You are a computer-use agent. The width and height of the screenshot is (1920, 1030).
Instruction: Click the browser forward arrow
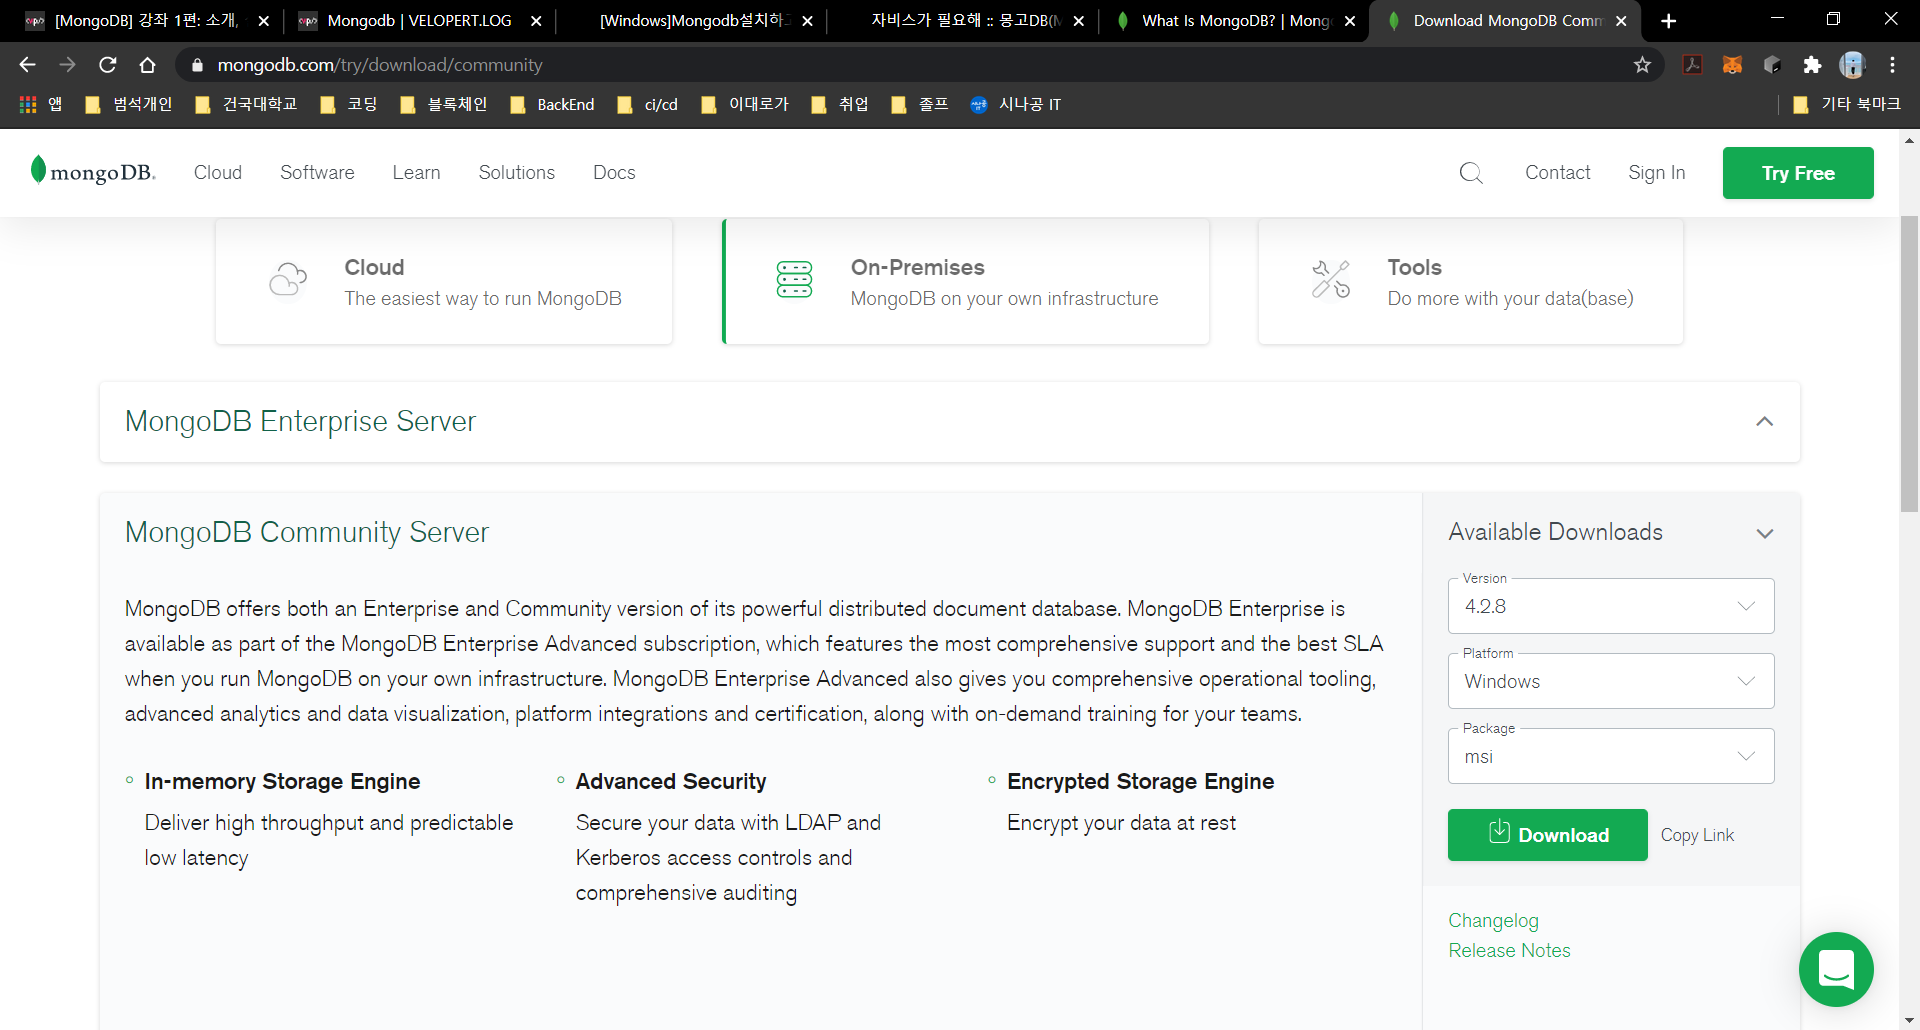(x=67, y=65)
